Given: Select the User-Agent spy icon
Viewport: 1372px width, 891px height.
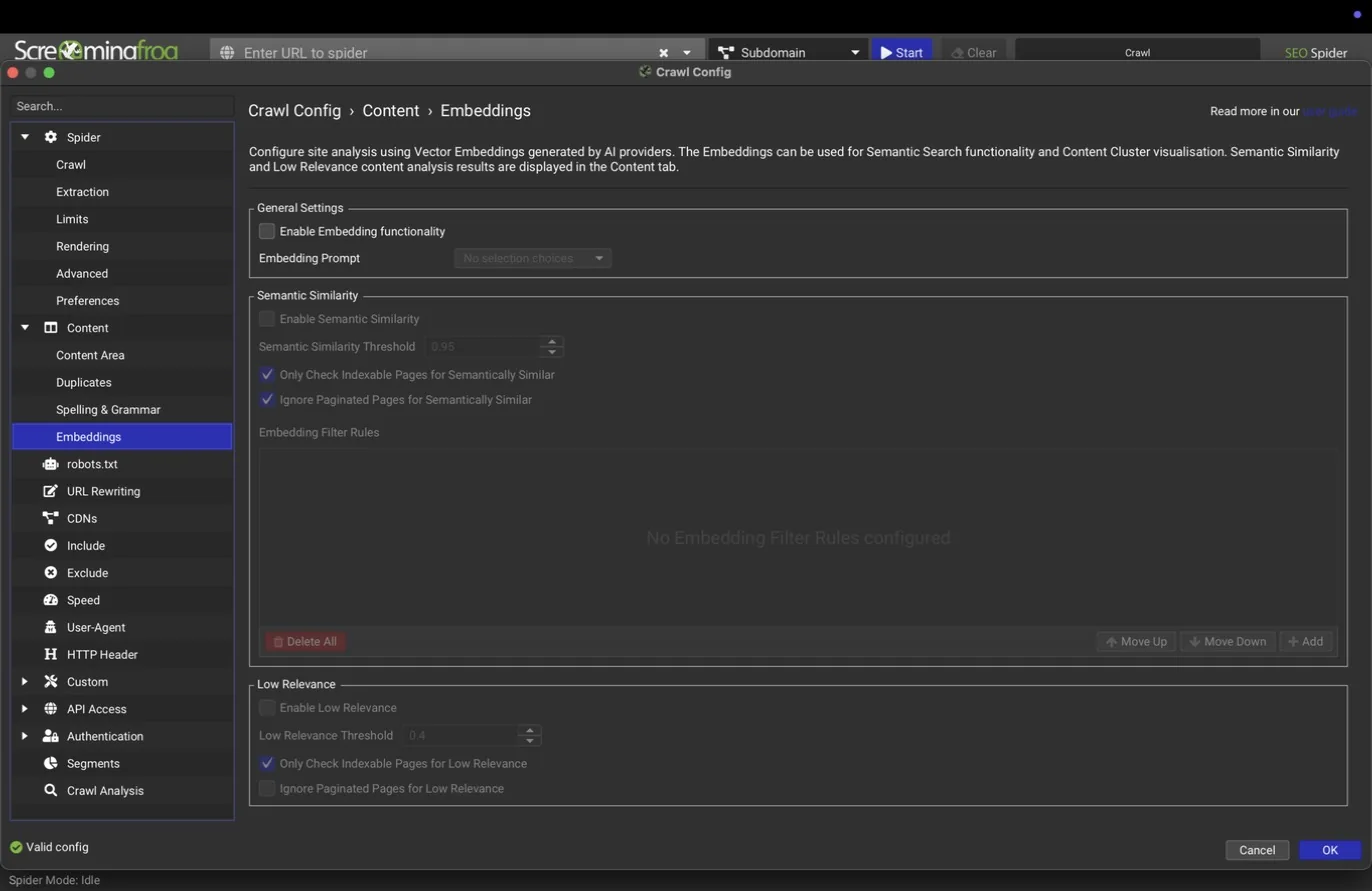Looking at the screenshot, I should 50,627.
